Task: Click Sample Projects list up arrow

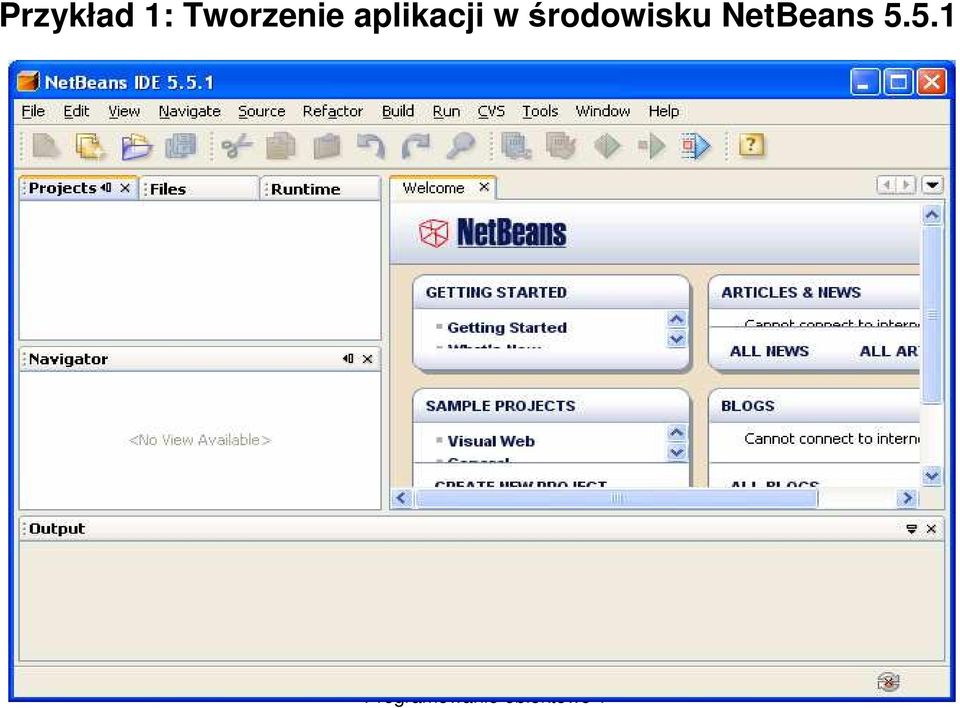Action: (x=677, y=433)
